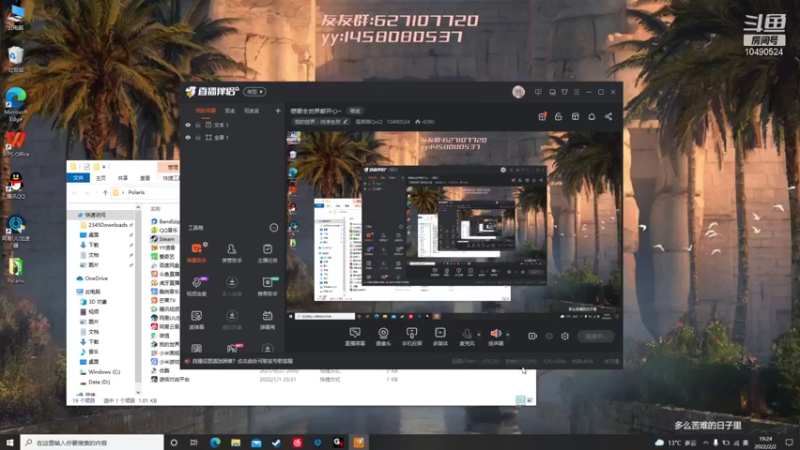Open the gift box icon with red badge
The image size is (800, 450).
coord(542,116)
